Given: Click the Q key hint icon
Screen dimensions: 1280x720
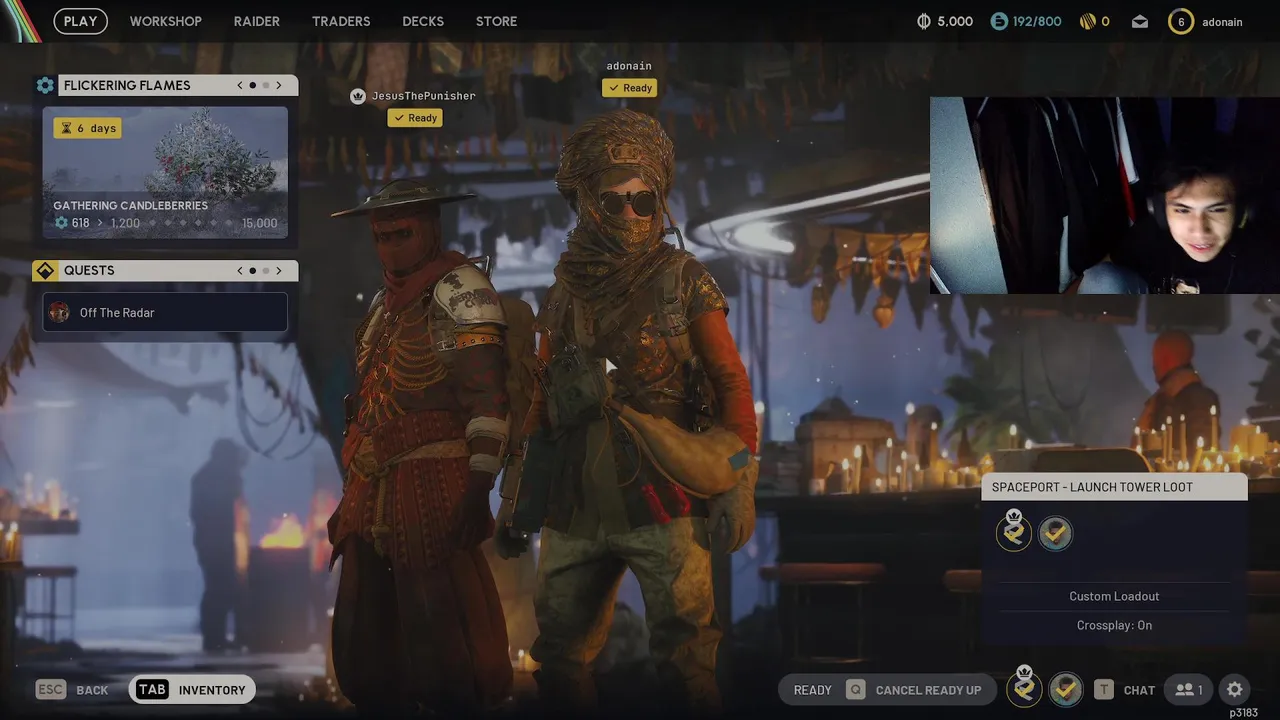Looking at the screenshot, I should pos(855,689).
